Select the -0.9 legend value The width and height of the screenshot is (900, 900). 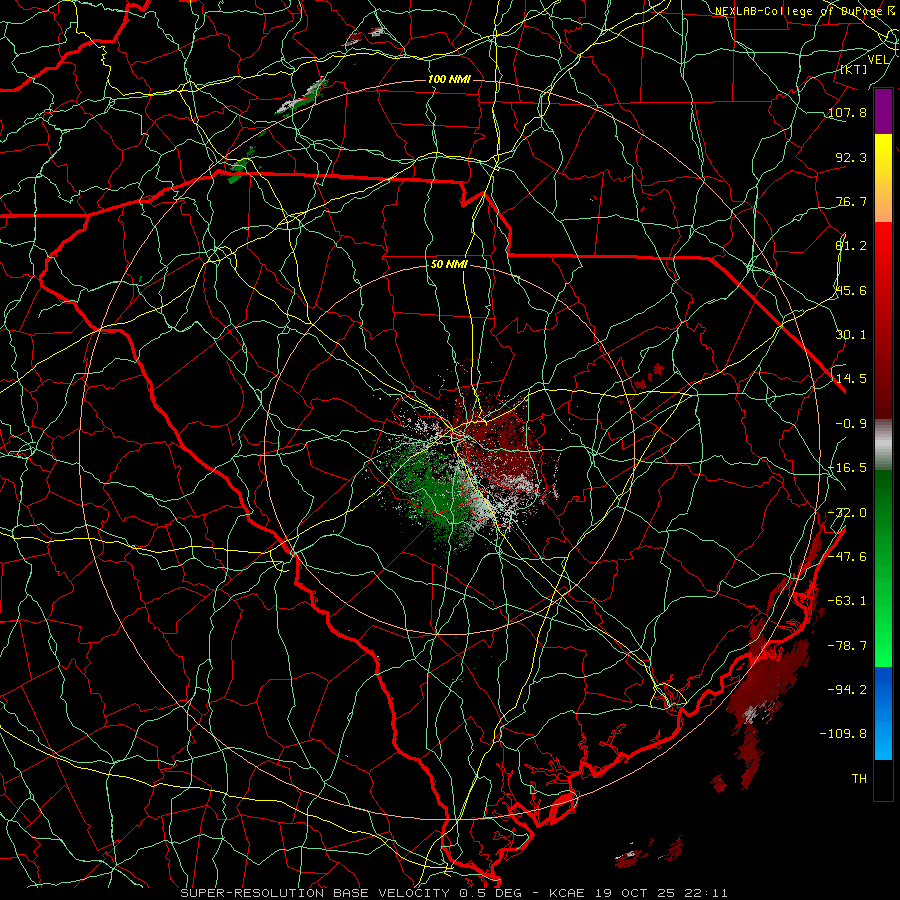(851, 424)
